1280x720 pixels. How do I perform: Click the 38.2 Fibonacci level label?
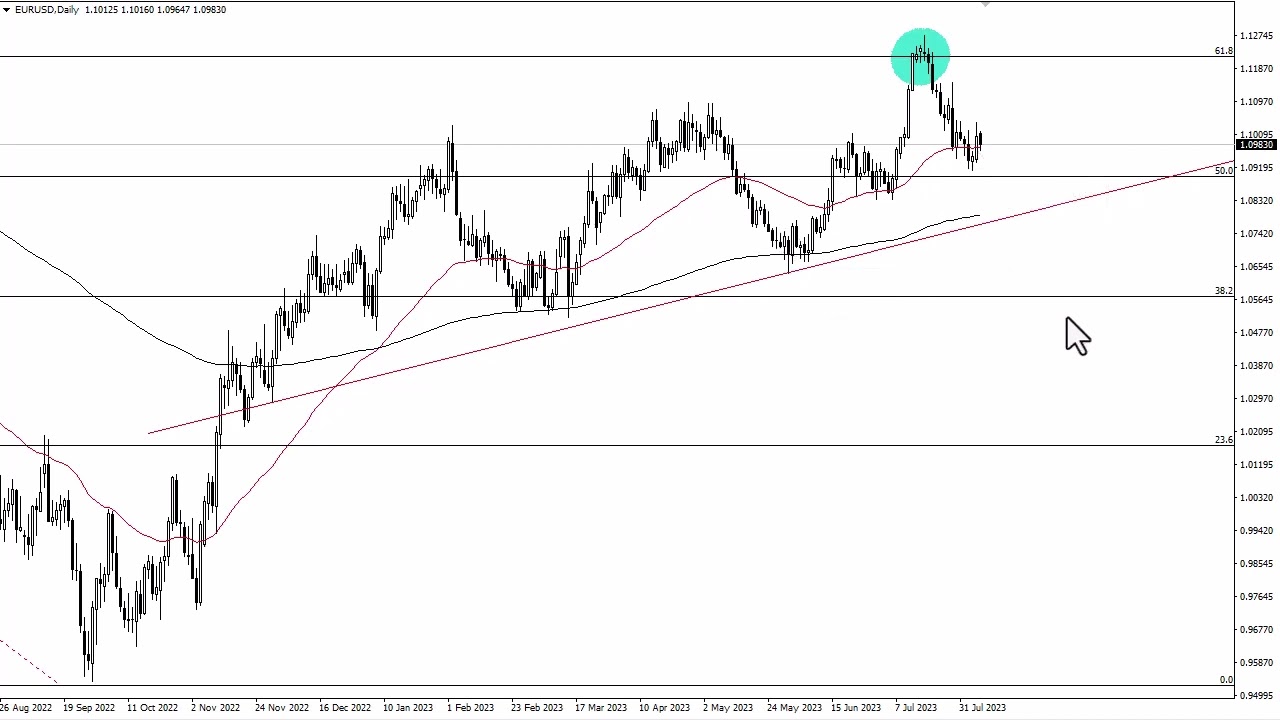(1223, 290)
